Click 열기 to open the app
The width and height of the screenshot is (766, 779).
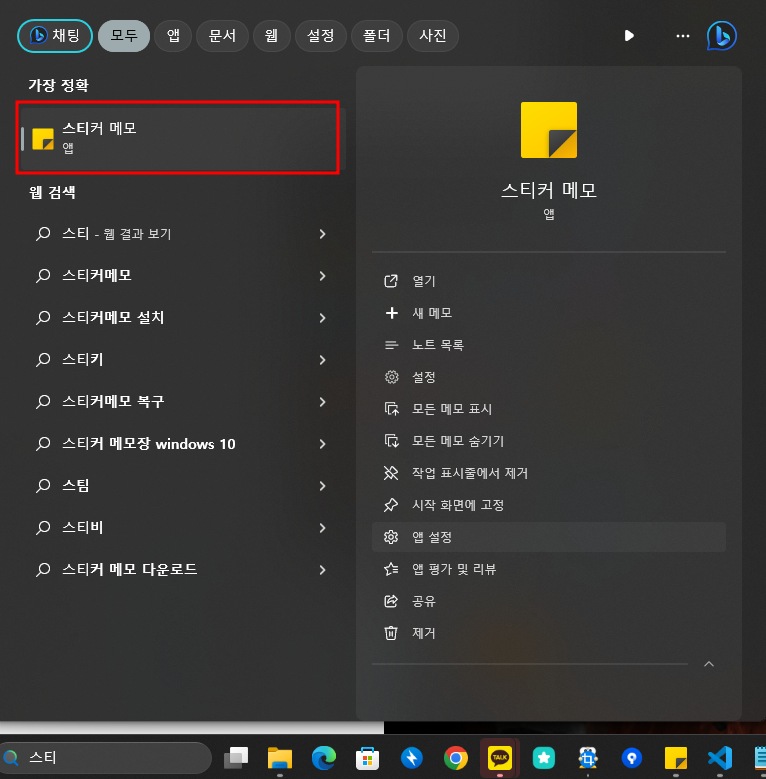point(548,281)
